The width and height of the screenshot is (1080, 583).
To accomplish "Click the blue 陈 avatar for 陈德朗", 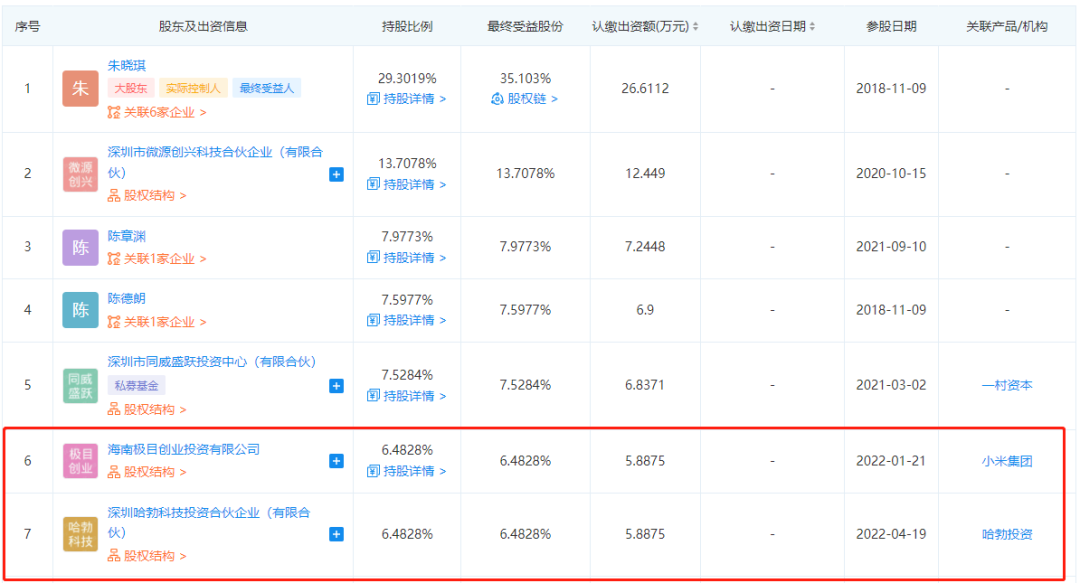I will pyautogui.click(x=81, y=310).
